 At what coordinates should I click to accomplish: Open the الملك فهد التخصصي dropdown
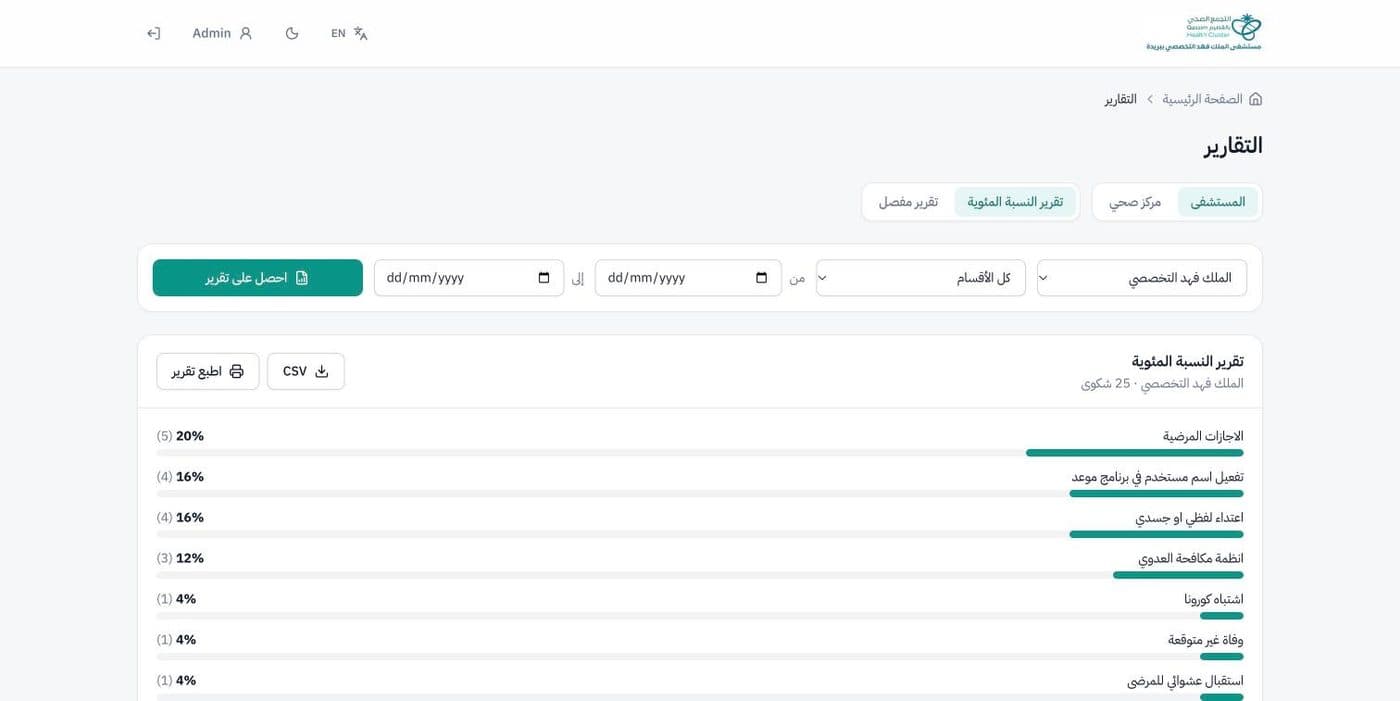point(1142,278)
